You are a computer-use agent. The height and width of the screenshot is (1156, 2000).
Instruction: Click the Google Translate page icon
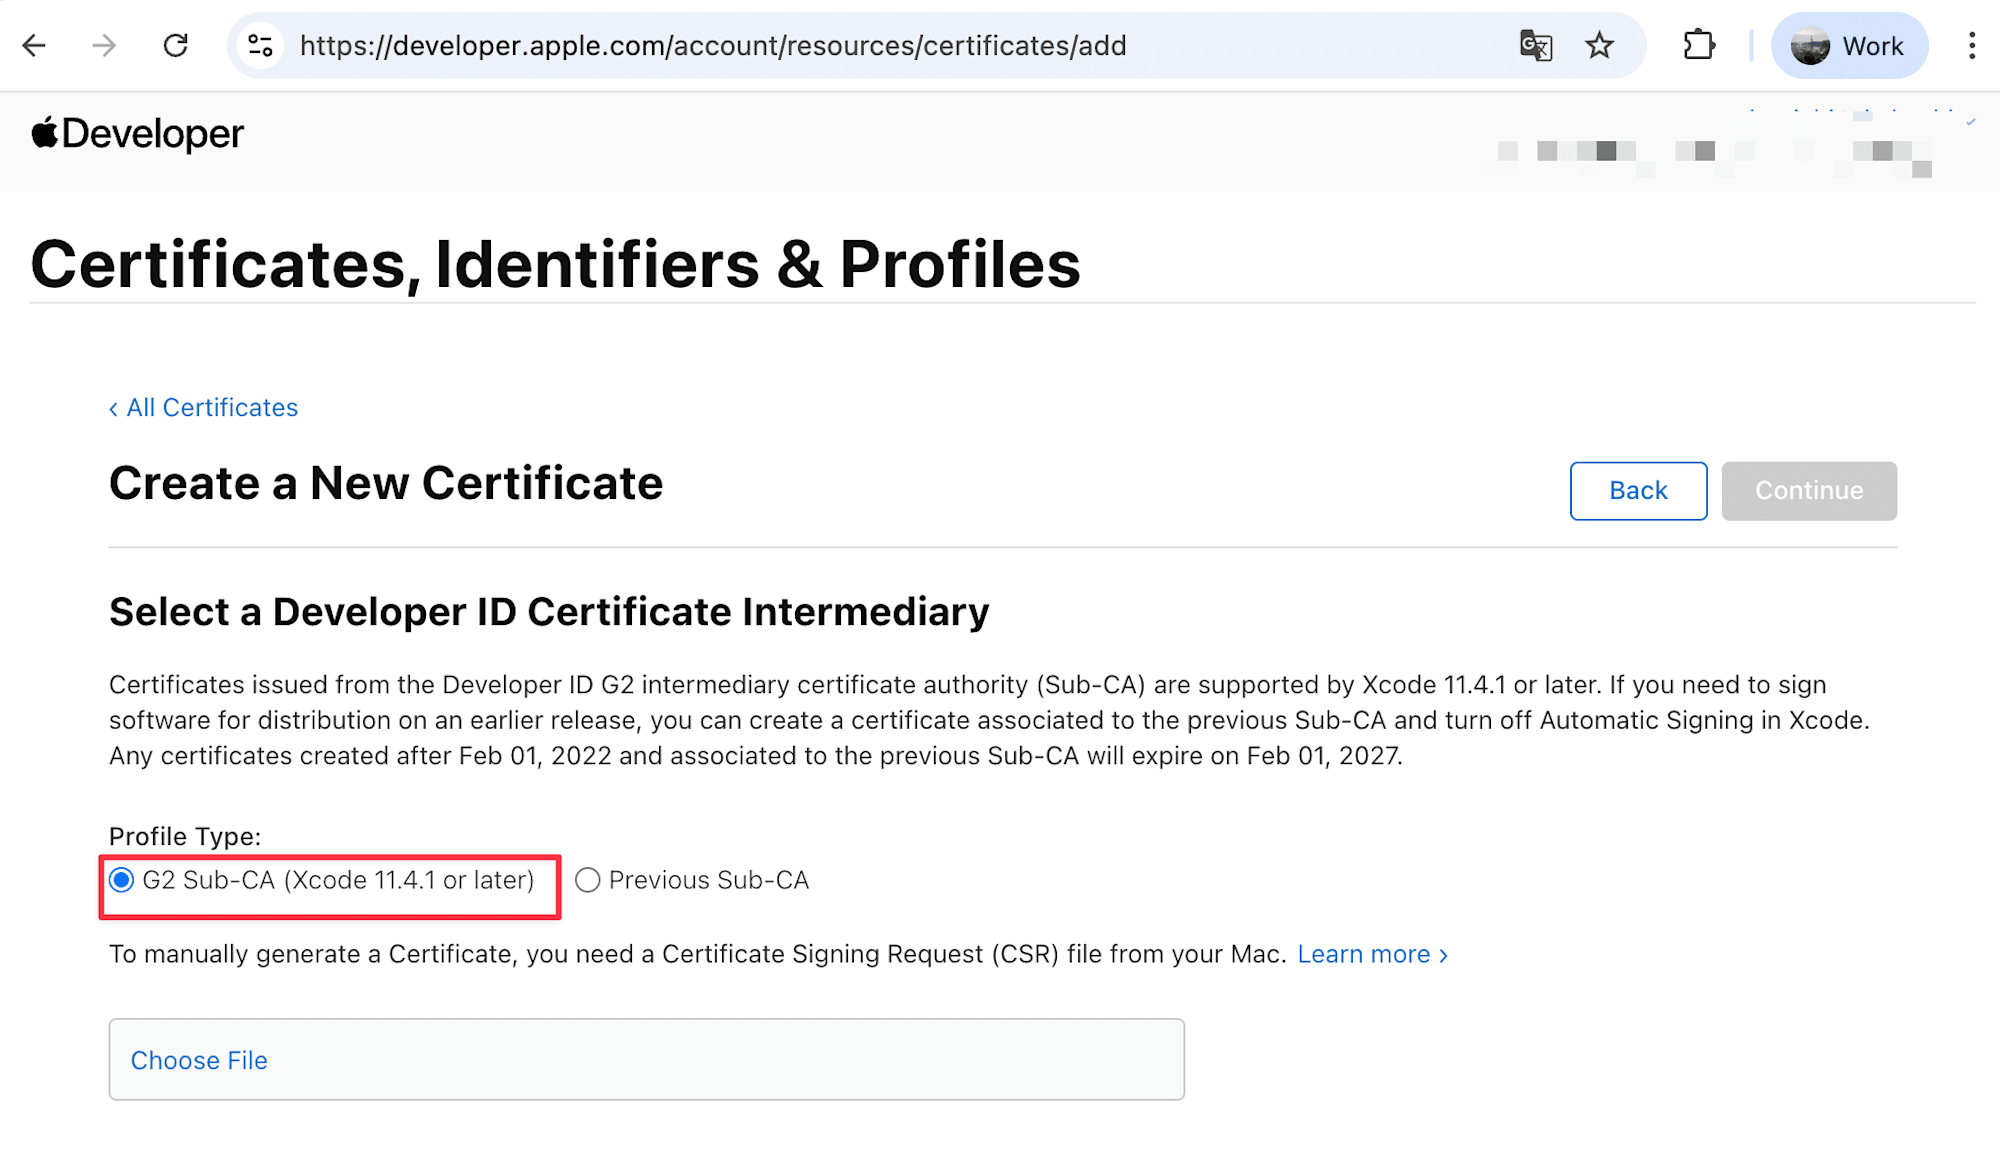point(1535,46)
